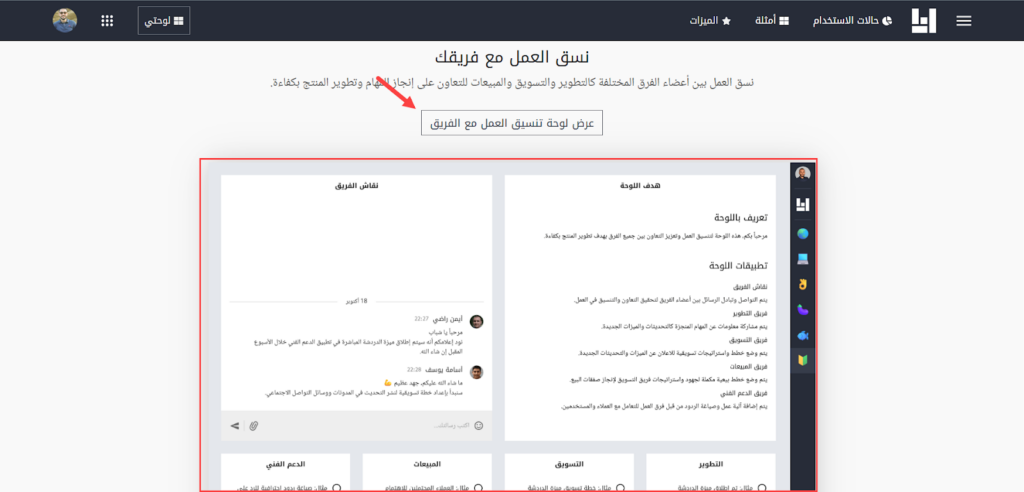Click the attachment paperclip icon in the chat
The image size is (1024, 492).
click(x=254, y=426)
